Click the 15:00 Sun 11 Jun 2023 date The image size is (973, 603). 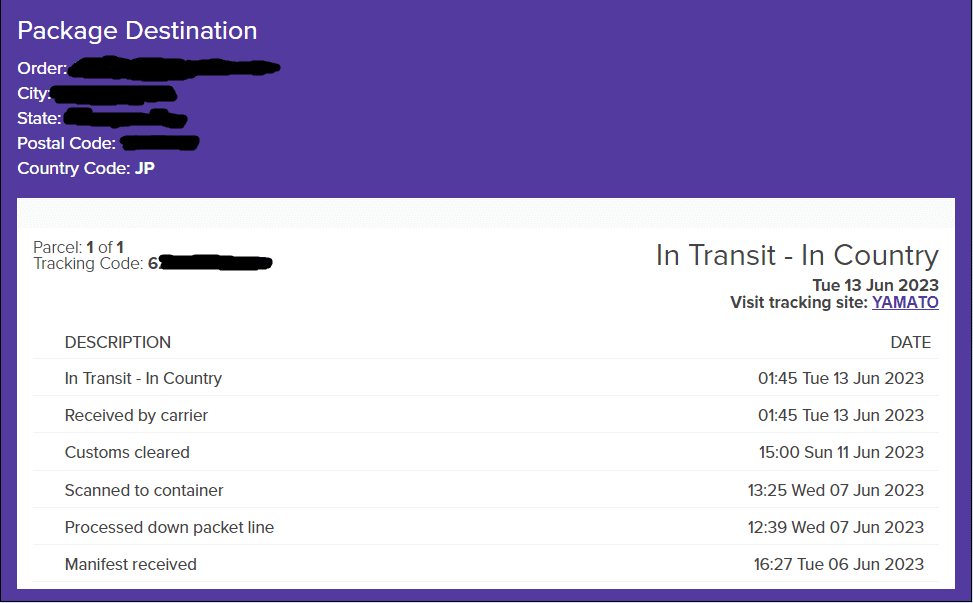pos(841,452)
